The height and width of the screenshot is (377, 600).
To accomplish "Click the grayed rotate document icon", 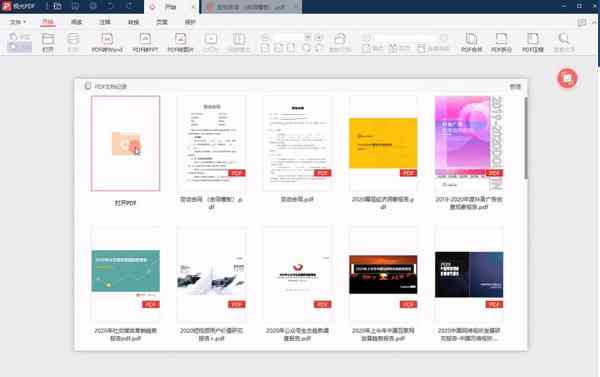I will click(340, 39).
